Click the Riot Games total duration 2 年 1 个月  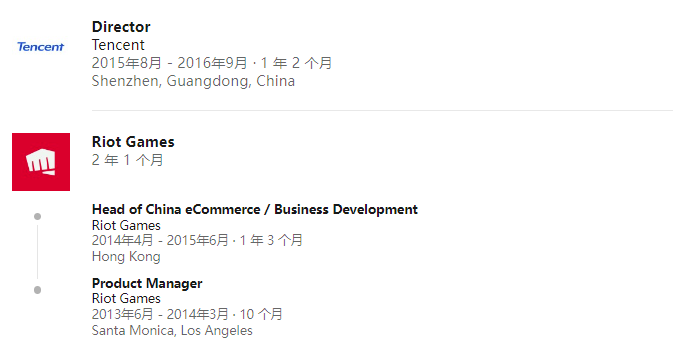[127, 160]
